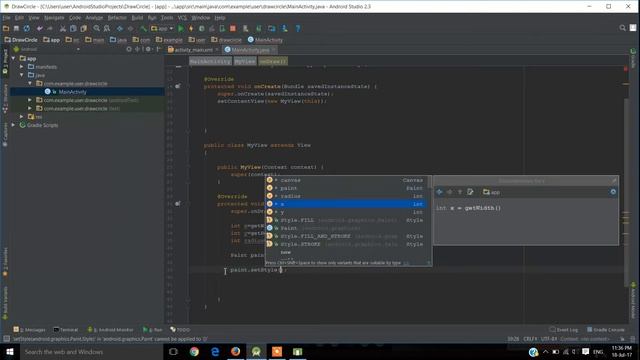Viewport: 640px width, 360px height.
Task: Open Edge from the taskbar
Action: coord(215,352)
